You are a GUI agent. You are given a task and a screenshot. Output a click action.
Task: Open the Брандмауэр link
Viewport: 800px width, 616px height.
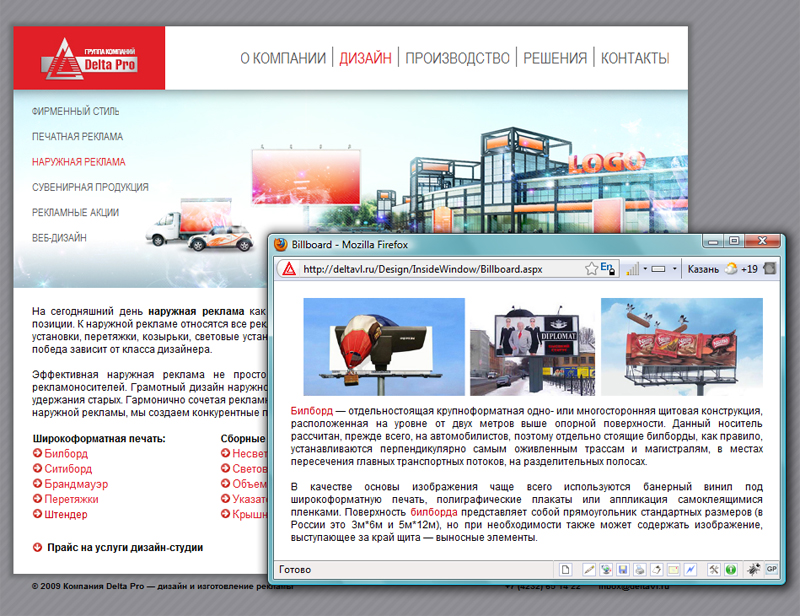click(x=76, y=484)
